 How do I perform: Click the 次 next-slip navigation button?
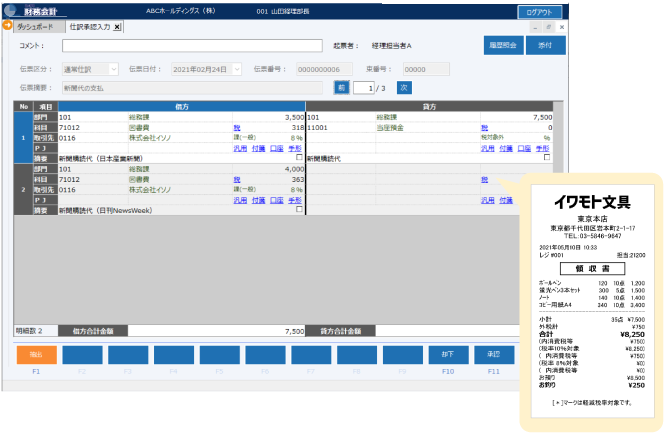(x=403, y=88)
